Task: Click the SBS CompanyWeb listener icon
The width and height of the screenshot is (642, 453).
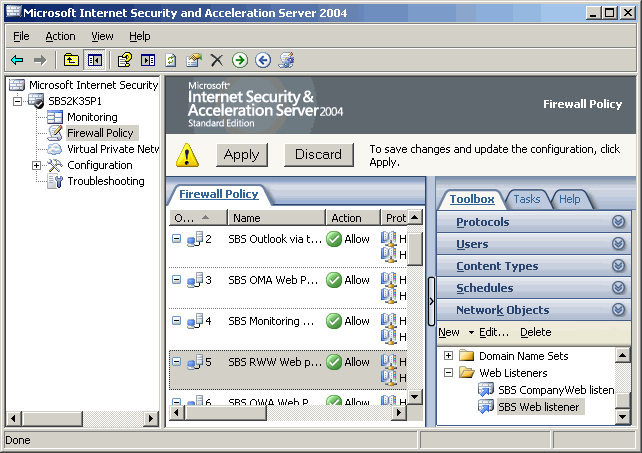Action: [x=486, y=390]
